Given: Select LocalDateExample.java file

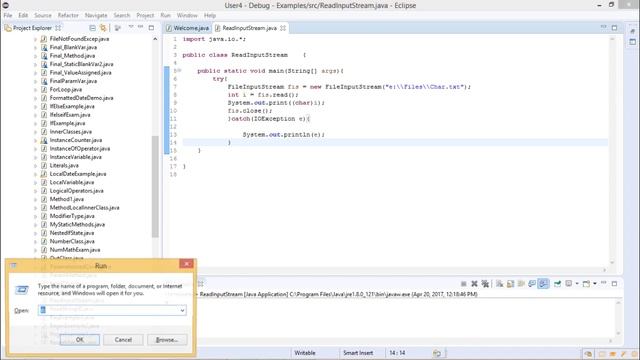Looking at the screenshot, I should pyautogui.click(x=78, y=174).
